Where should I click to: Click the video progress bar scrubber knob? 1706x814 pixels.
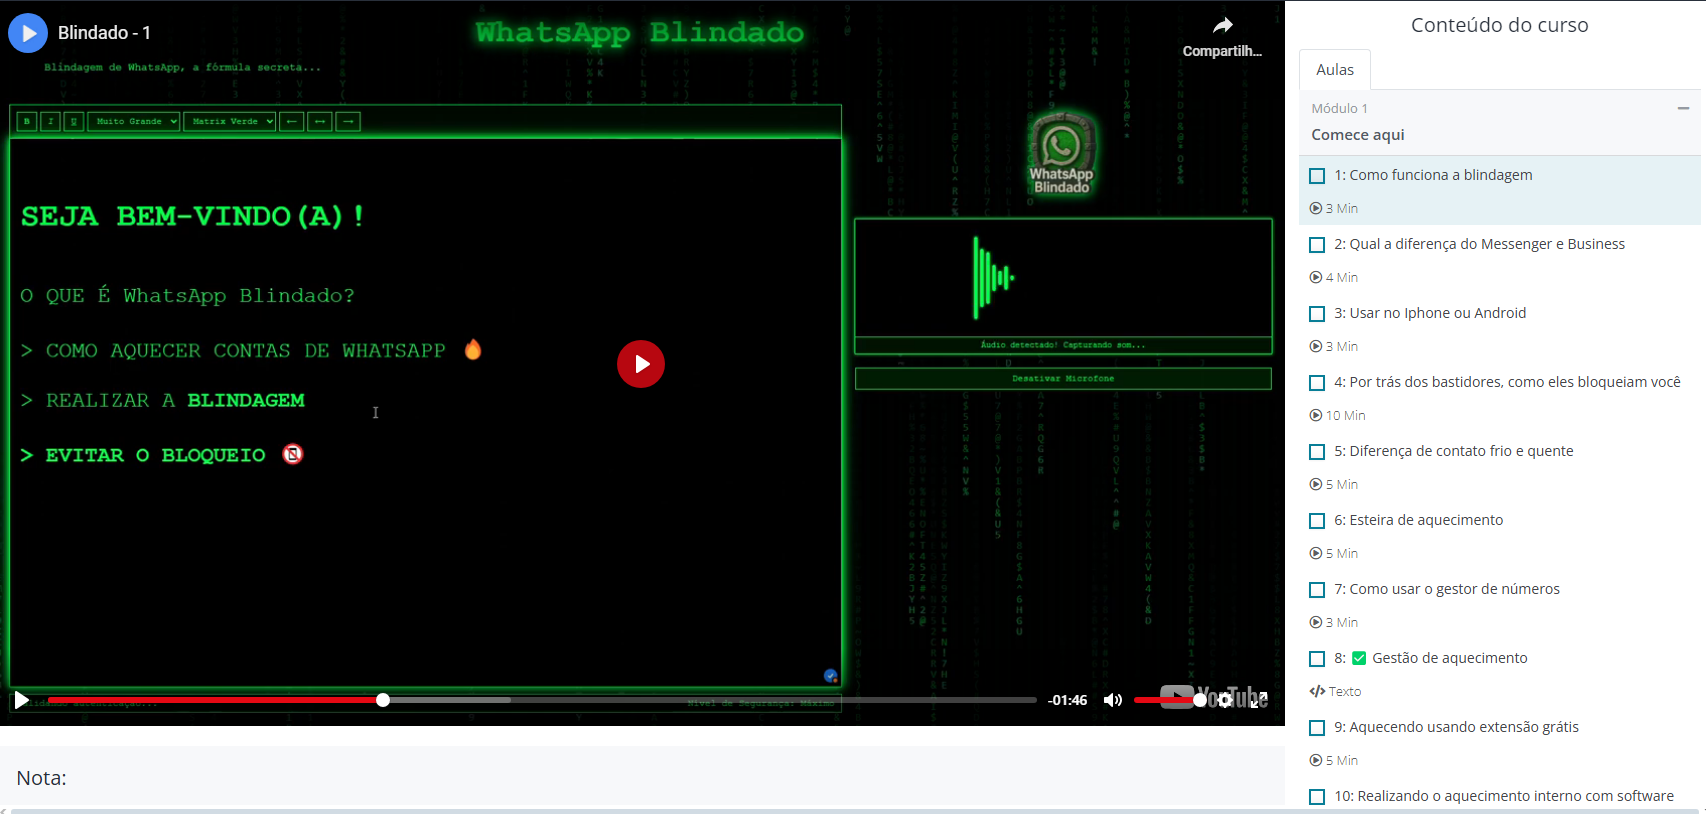383,700
